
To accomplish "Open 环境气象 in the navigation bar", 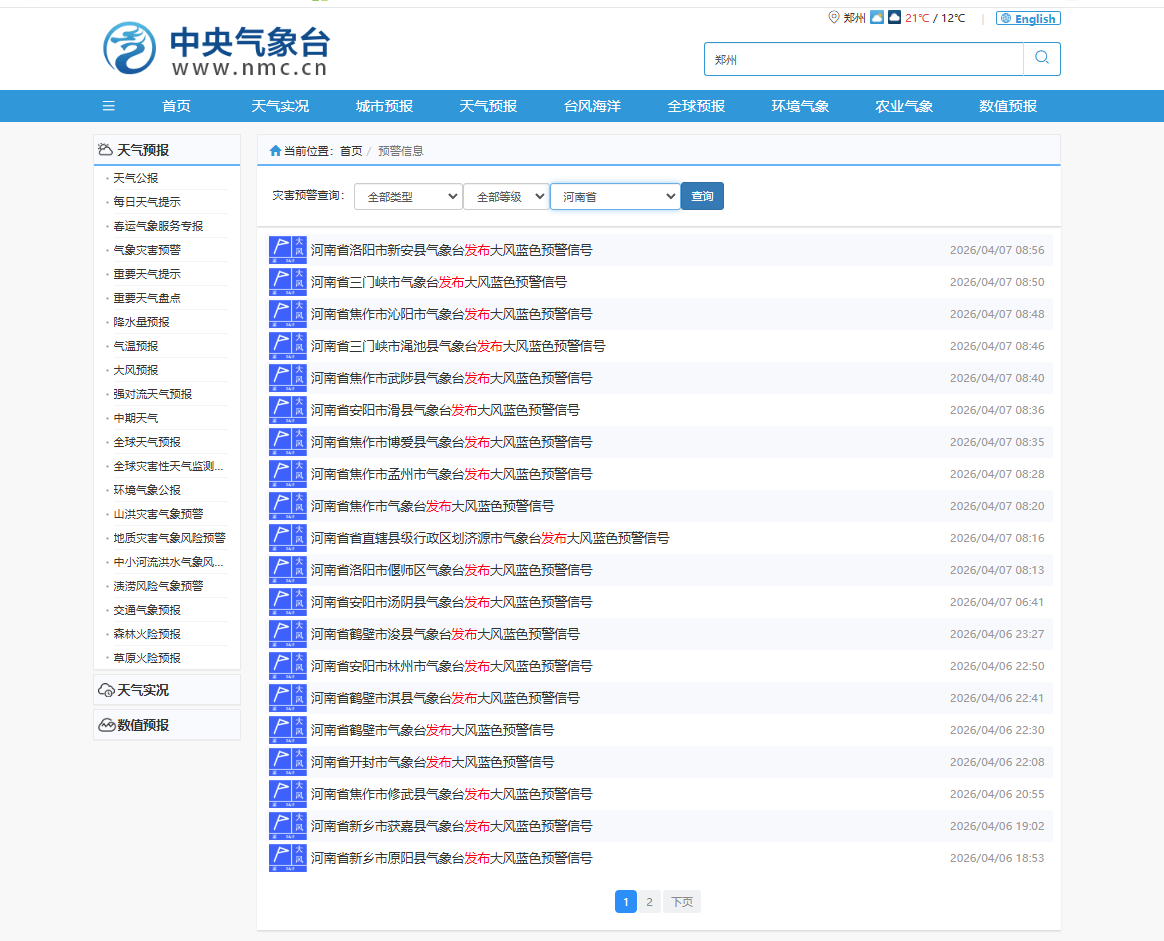I will click(800, 106).
